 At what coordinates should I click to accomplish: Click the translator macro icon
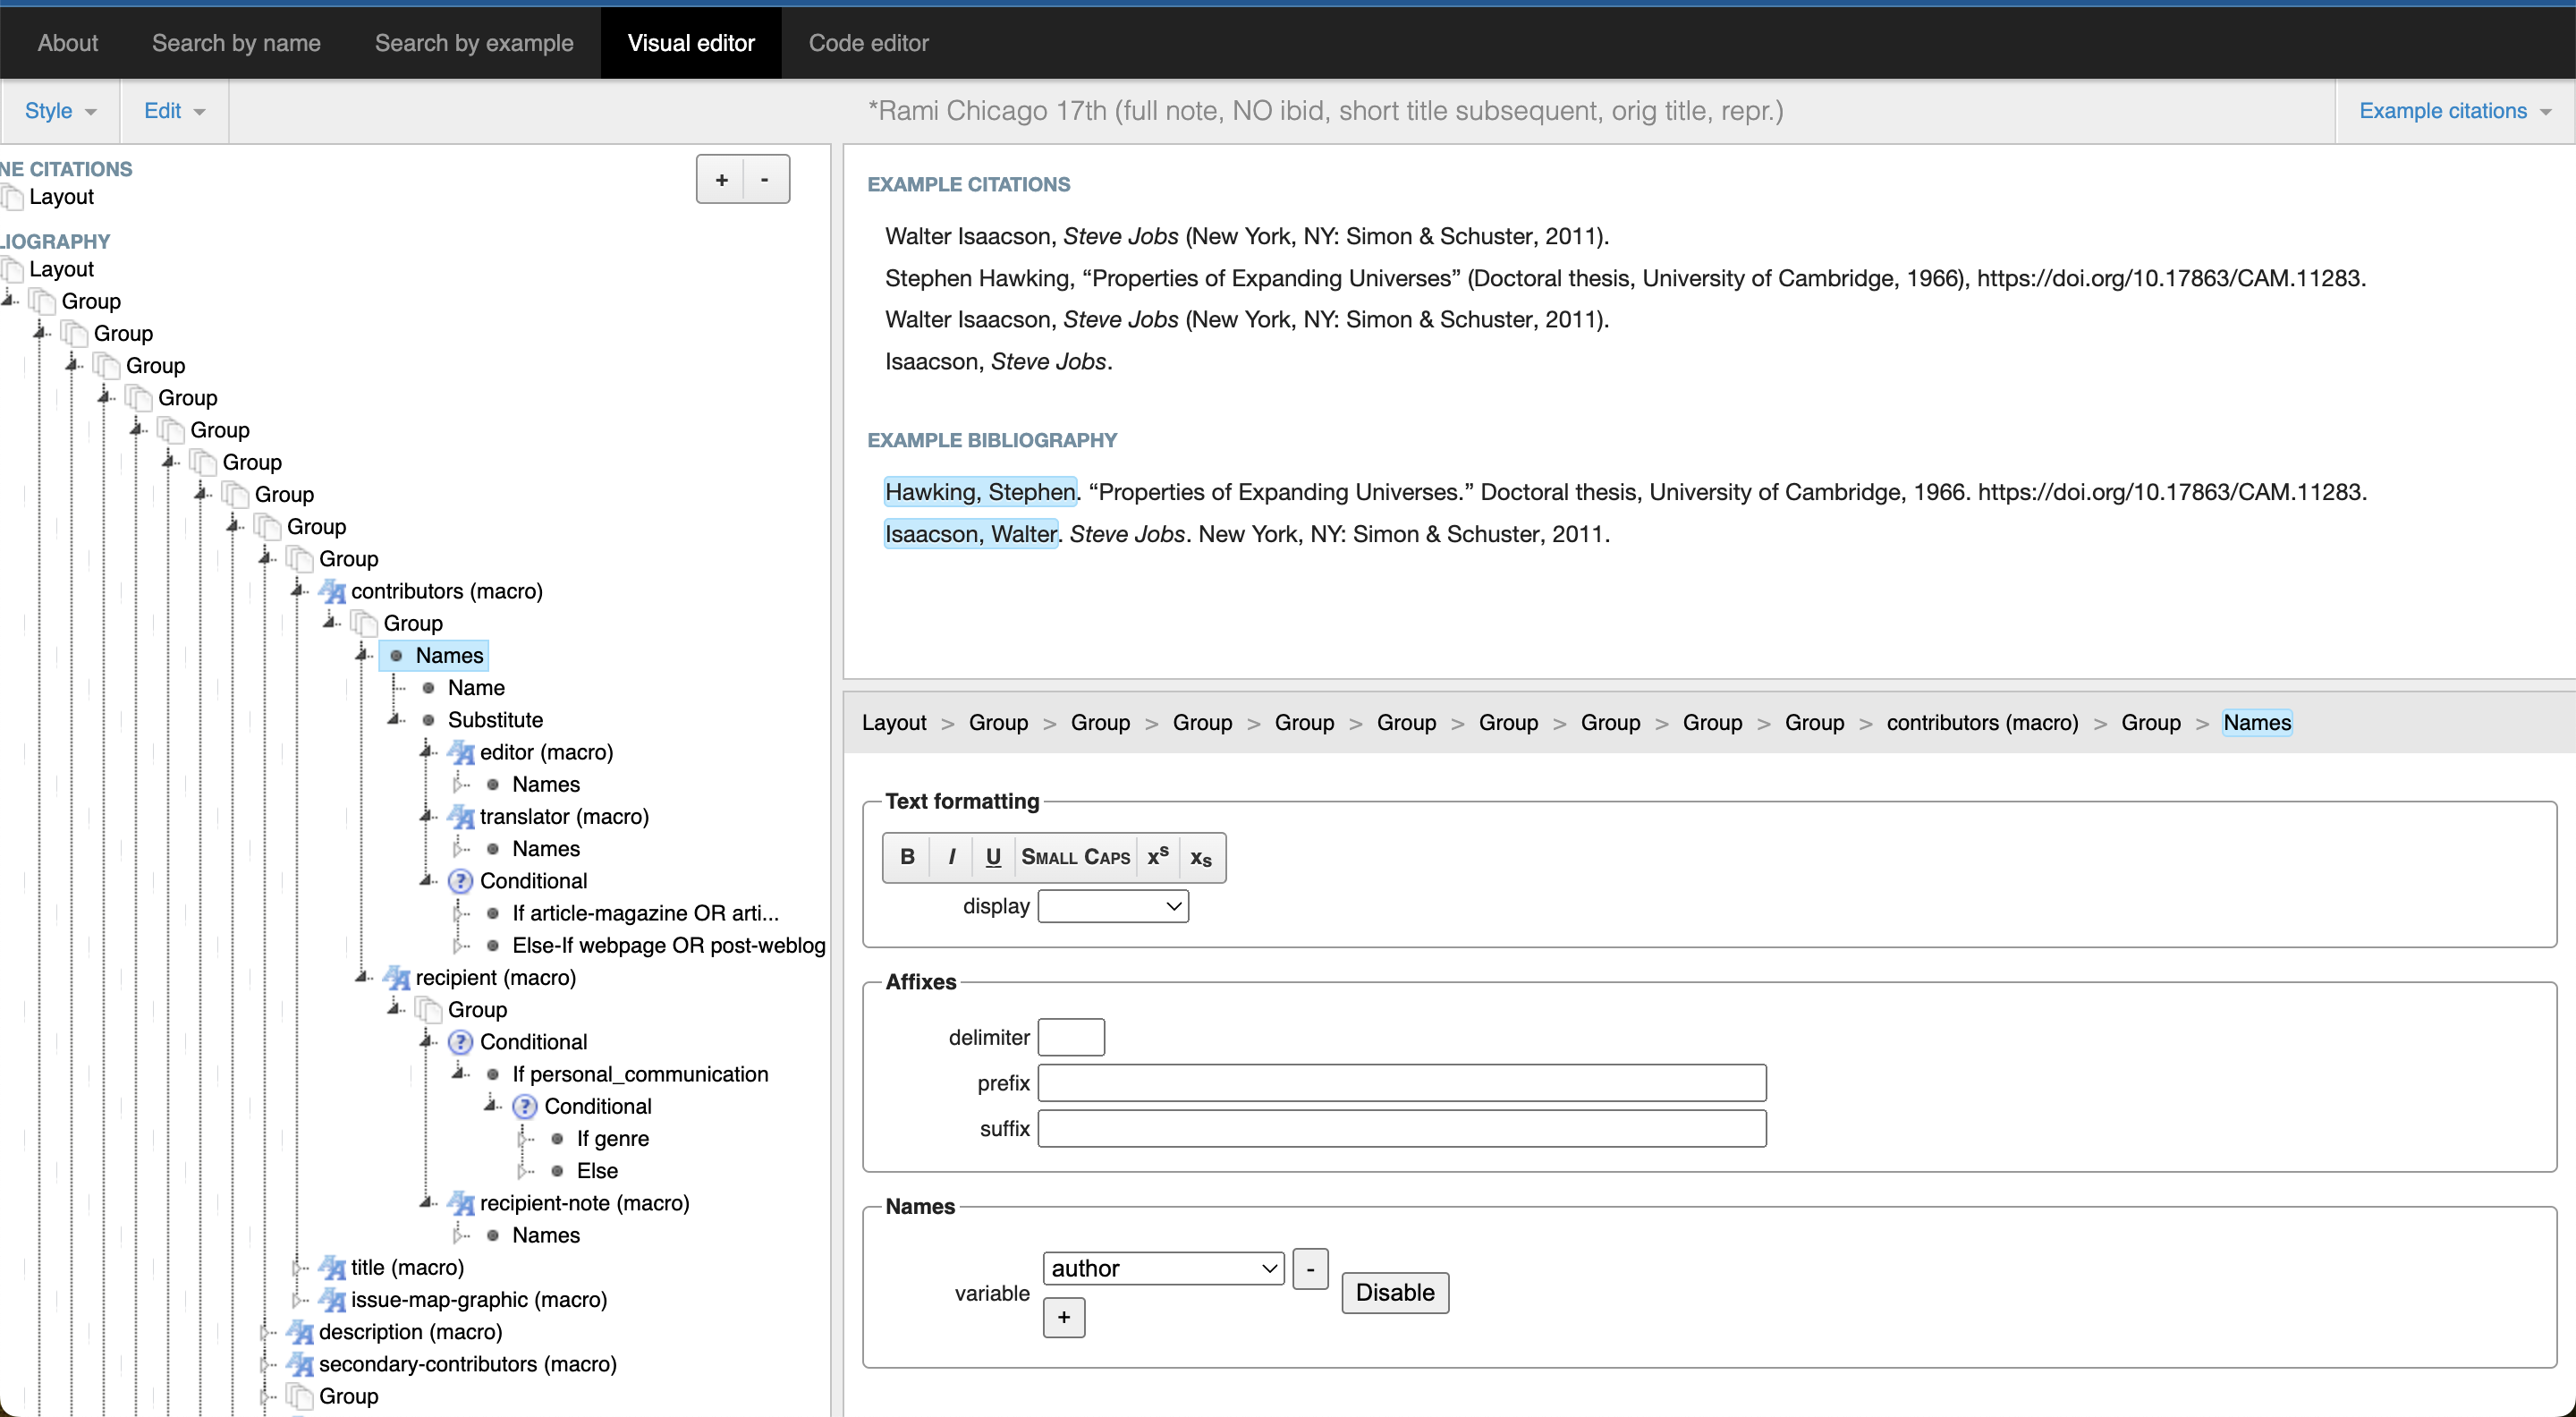[x=461, y=816]
